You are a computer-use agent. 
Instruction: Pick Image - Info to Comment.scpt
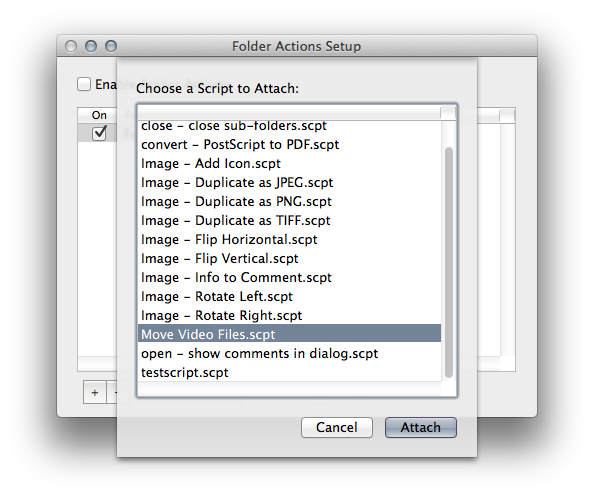(289, 277)
